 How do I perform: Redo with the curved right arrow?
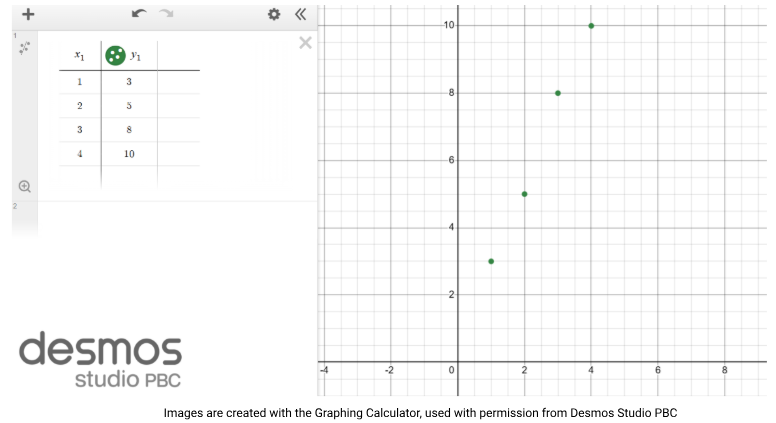166,14
